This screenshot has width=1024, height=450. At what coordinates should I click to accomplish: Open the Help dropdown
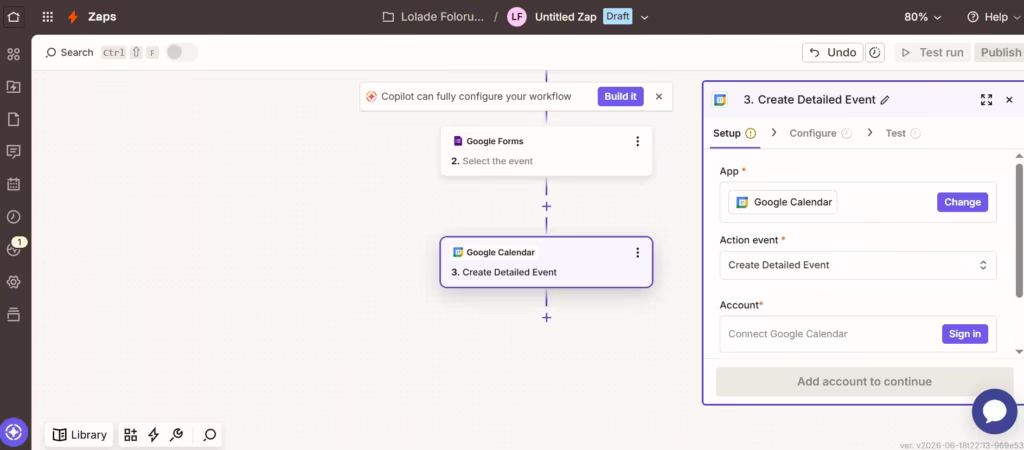[x=995, y=17]
